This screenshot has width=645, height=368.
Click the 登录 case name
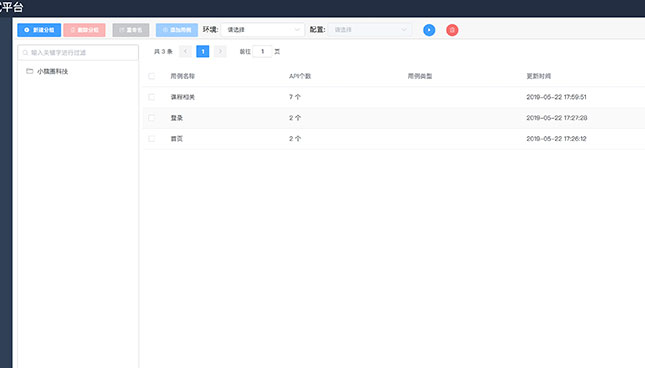pyautogui.click(x=176, y=118)
